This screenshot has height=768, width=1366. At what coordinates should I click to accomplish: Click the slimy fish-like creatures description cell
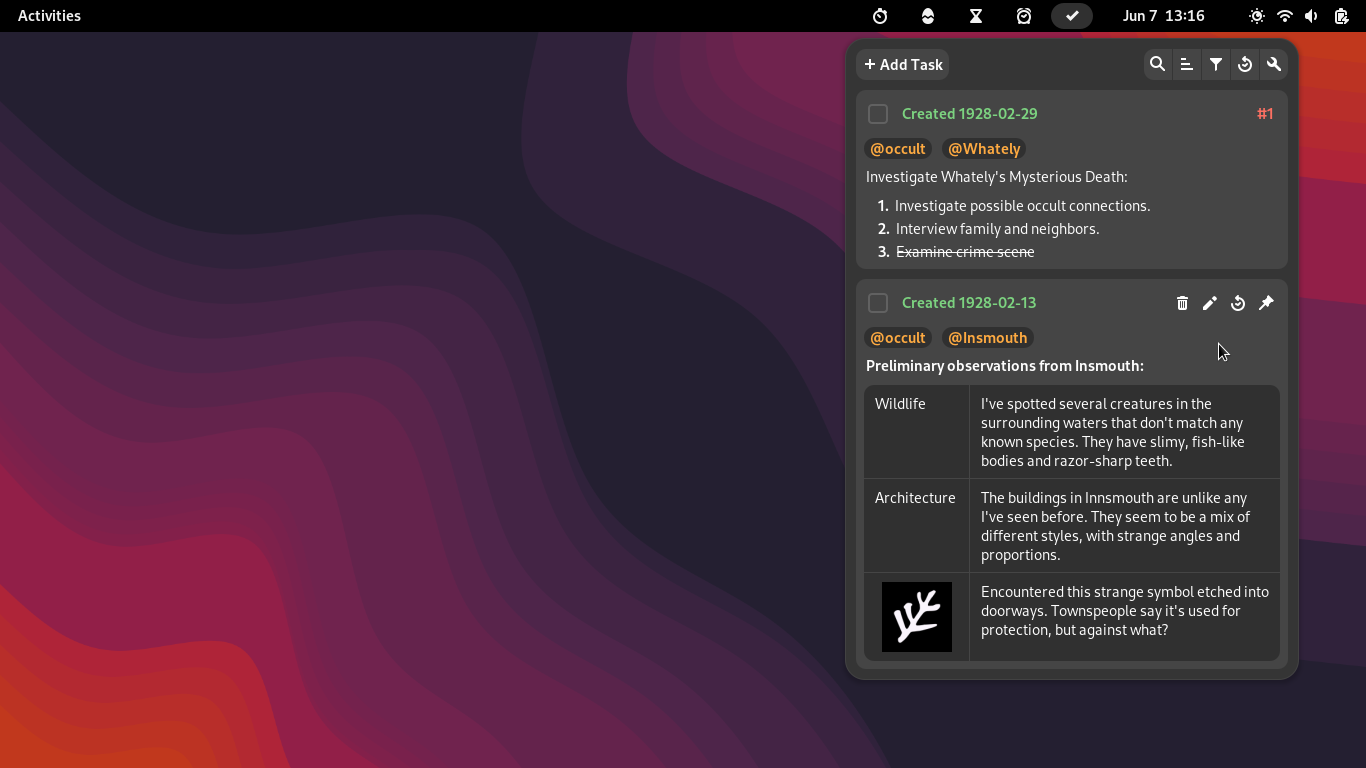point(1124,432)
